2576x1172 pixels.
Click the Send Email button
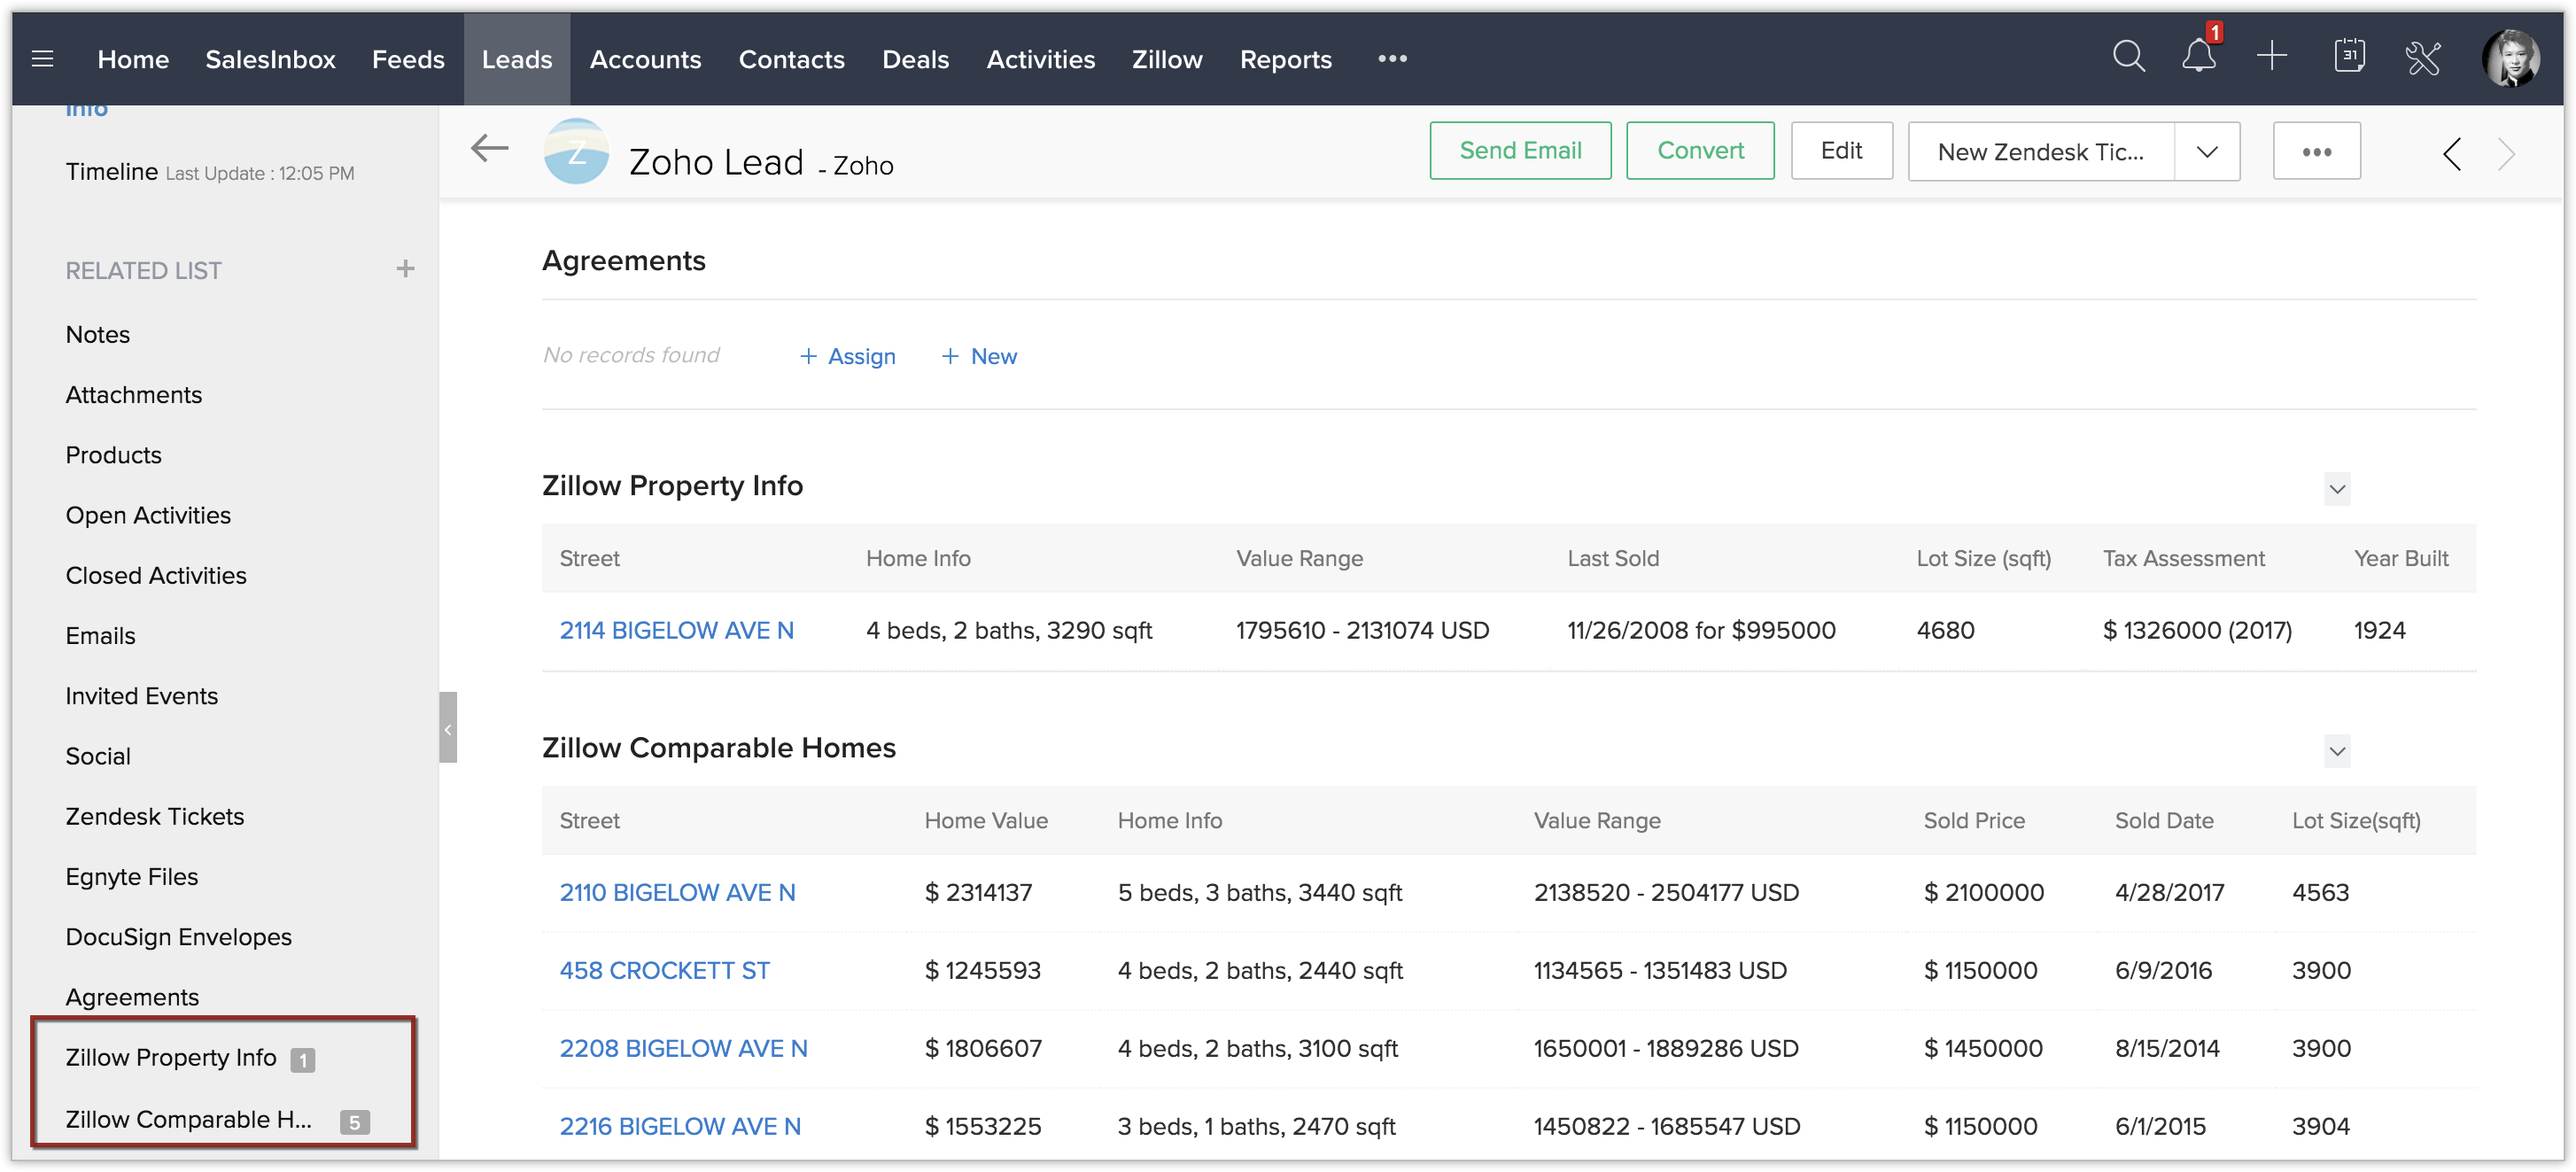[x=1520, y=151]
